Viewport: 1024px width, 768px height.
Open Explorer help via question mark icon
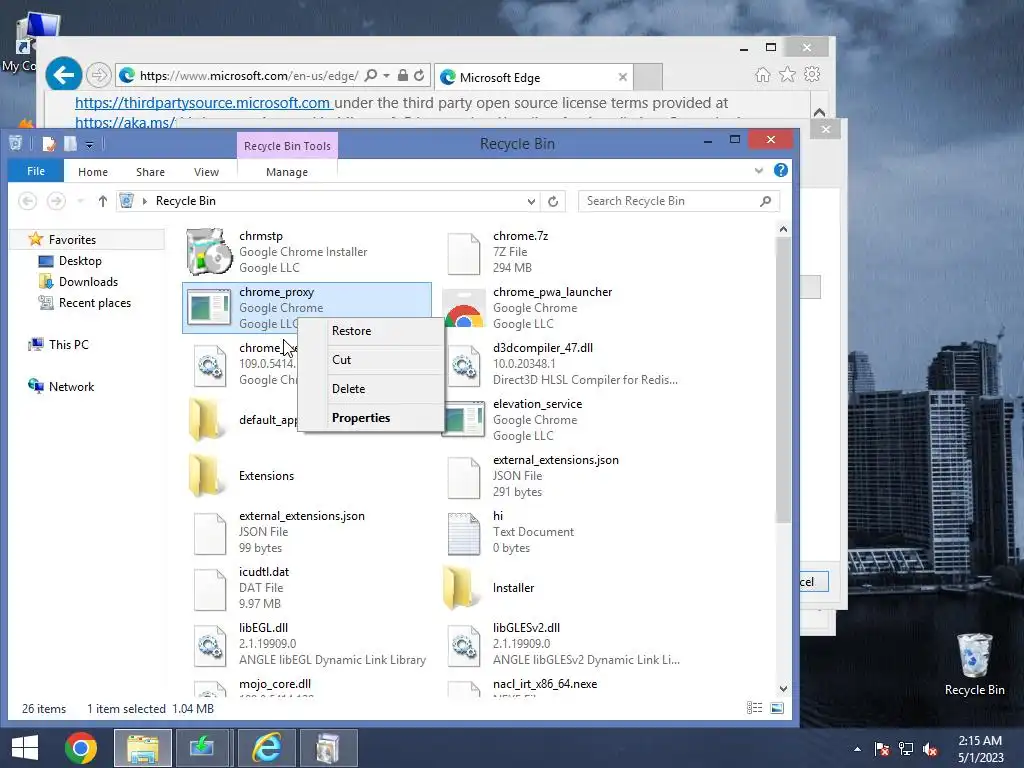click(780, 170)
